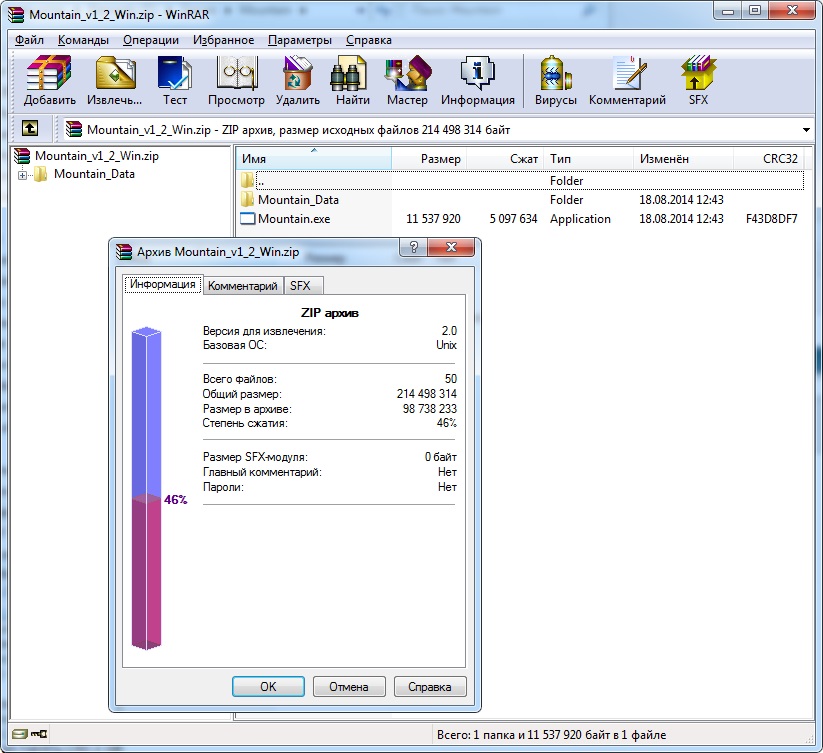Click the archive icon in the address bar

click(74, 129)
